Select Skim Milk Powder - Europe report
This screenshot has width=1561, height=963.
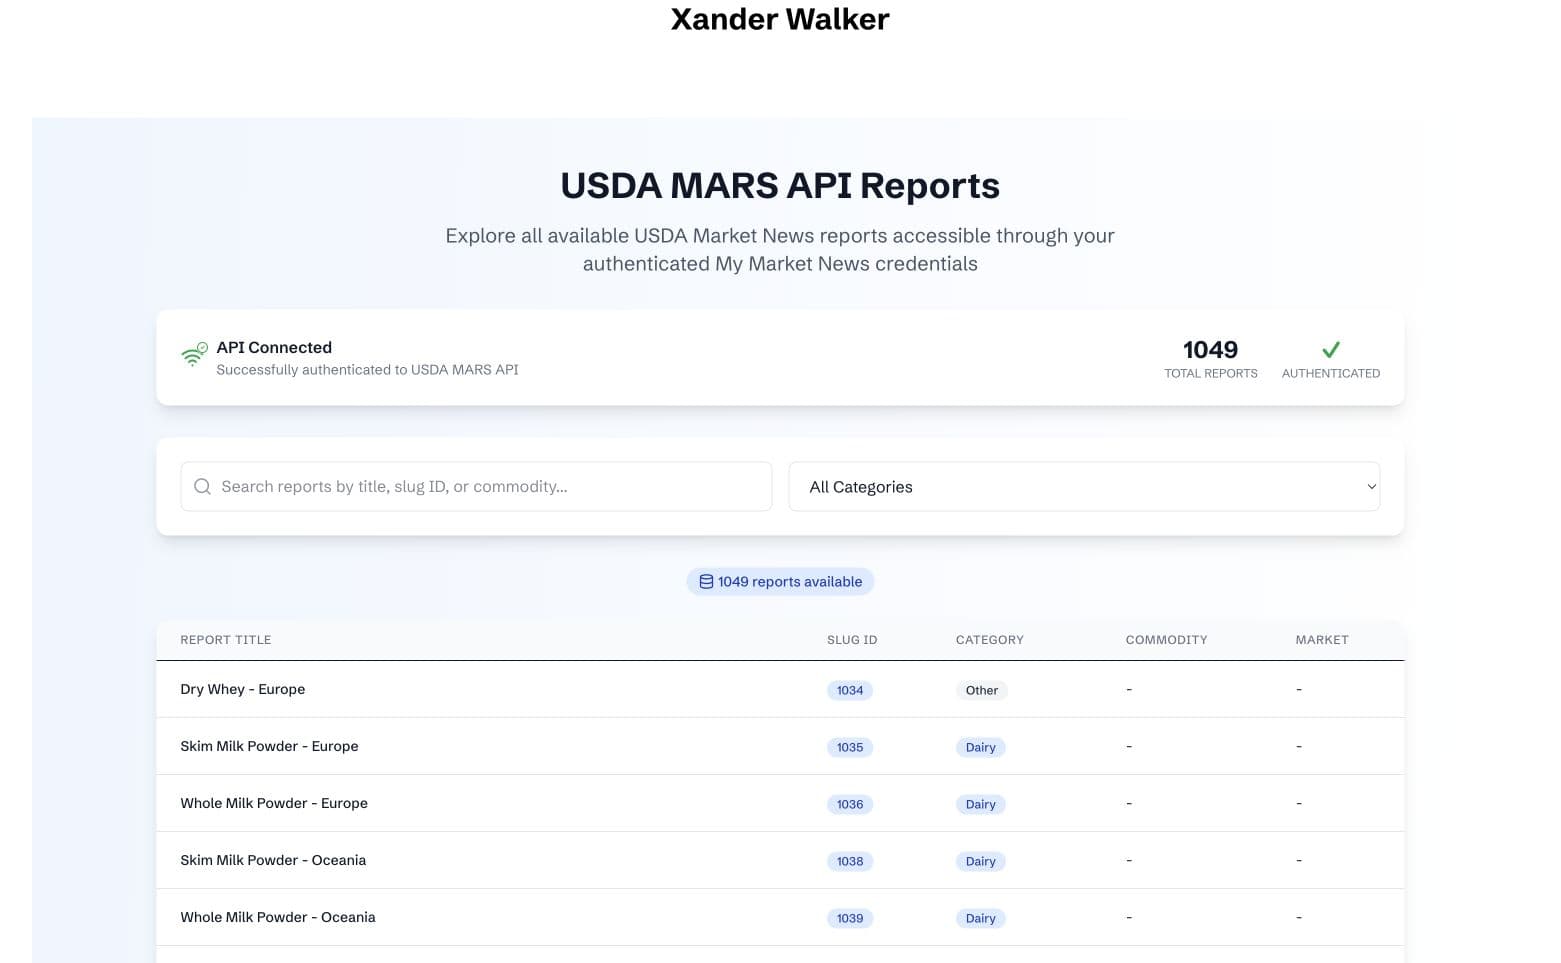(x=269, y=747)
